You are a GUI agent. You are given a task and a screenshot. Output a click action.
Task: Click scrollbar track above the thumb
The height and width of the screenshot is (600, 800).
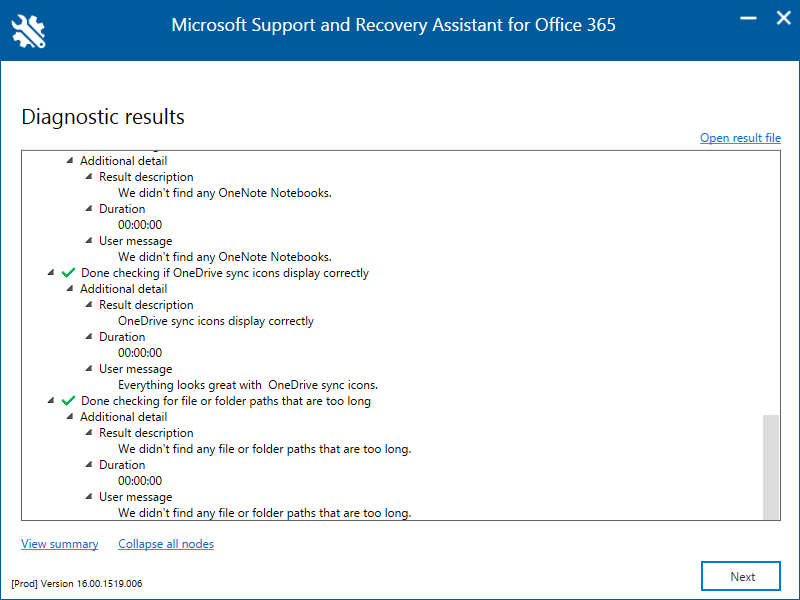(771, 280)
